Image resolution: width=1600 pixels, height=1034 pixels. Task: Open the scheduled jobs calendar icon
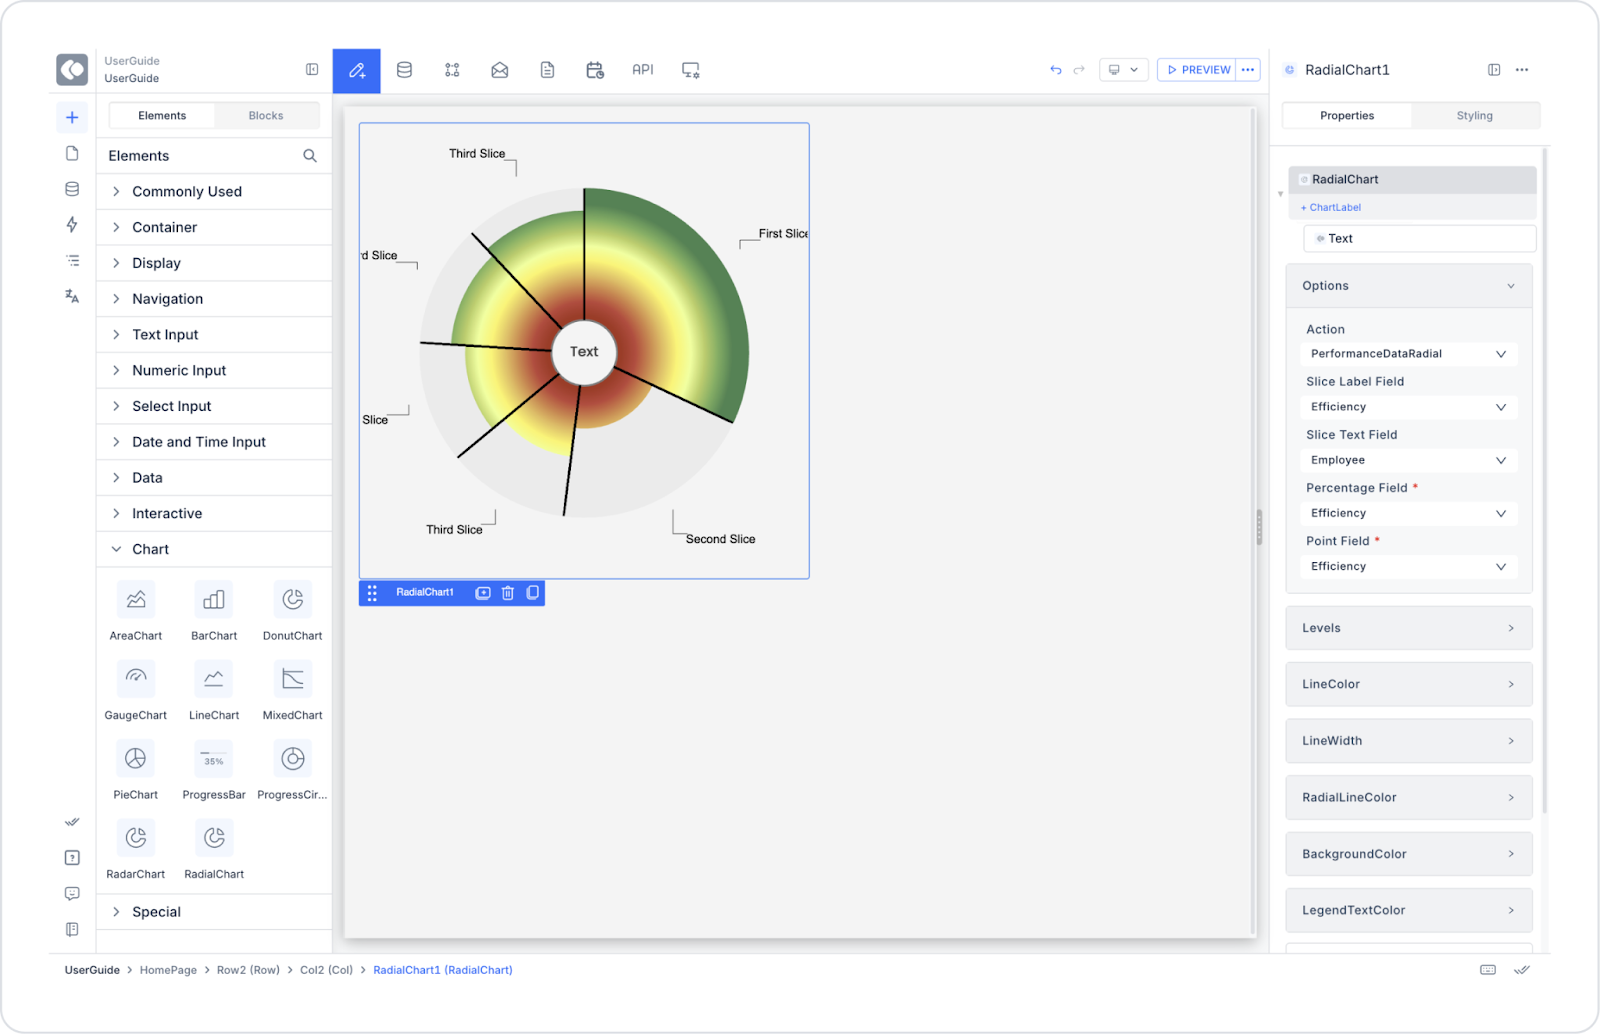pyautogui.click(x=595, y=70)
